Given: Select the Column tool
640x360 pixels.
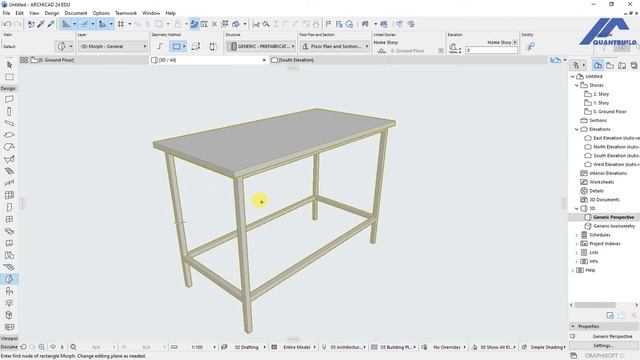Looking at the screenshot, I should click(x=9, y=111).
